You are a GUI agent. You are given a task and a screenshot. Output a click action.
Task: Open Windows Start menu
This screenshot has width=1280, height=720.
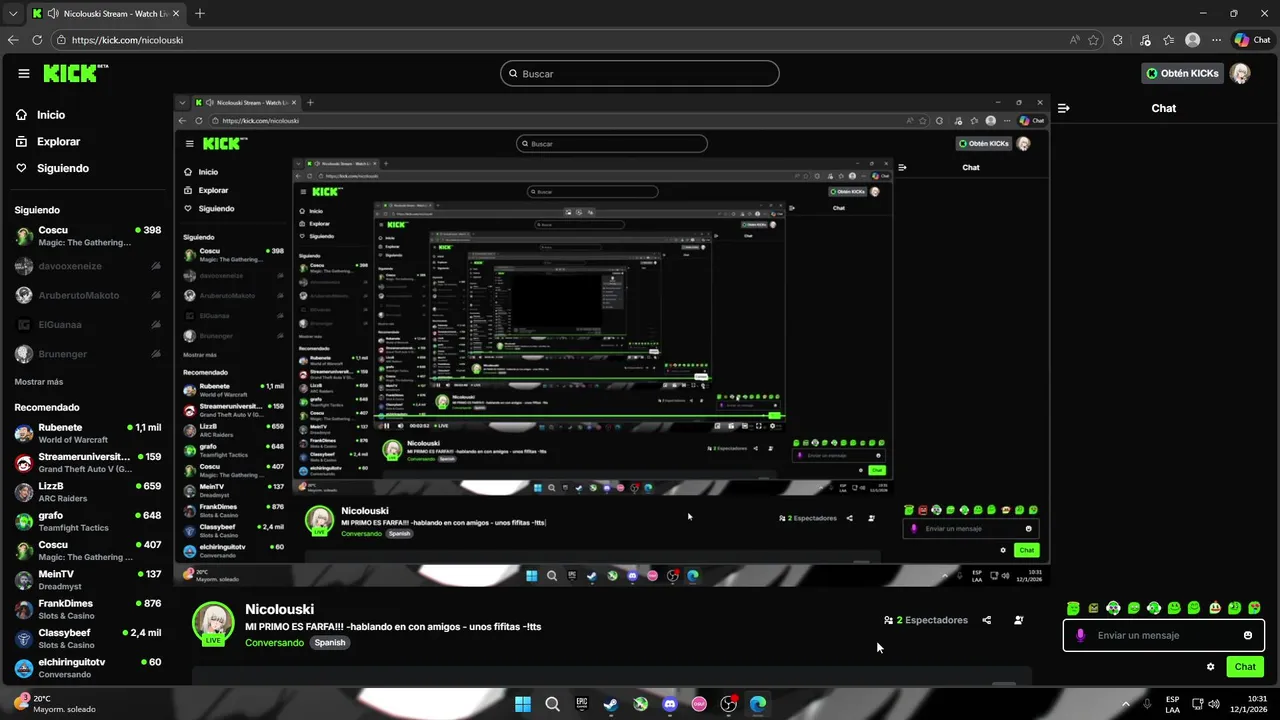click(x=522, y=704)
